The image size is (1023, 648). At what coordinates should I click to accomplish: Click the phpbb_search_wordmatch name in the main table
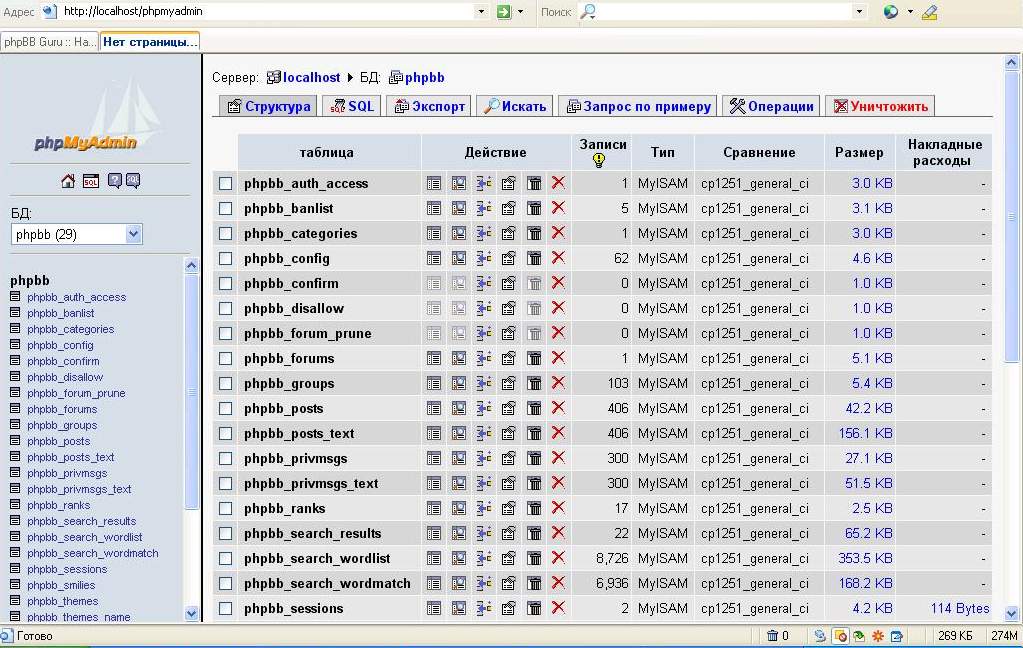[328, 583]
